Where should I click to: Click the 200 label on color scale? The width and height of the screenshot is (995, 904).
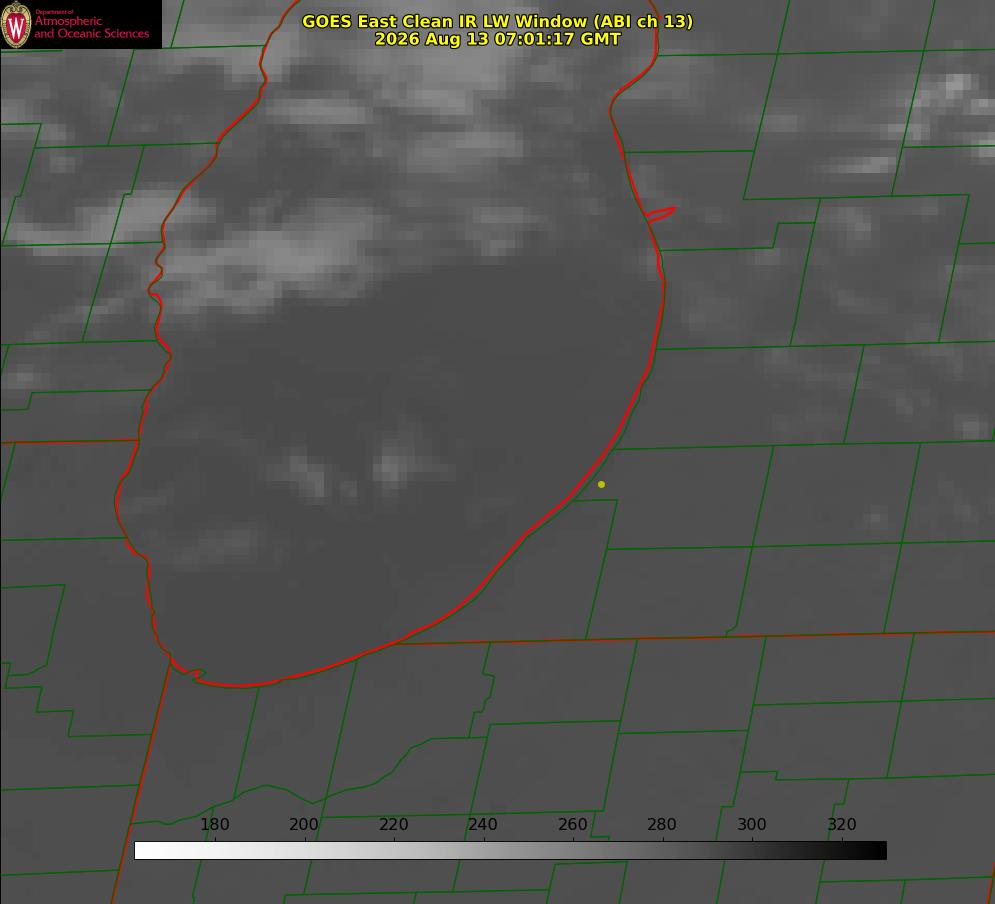[x=304, y=824]
